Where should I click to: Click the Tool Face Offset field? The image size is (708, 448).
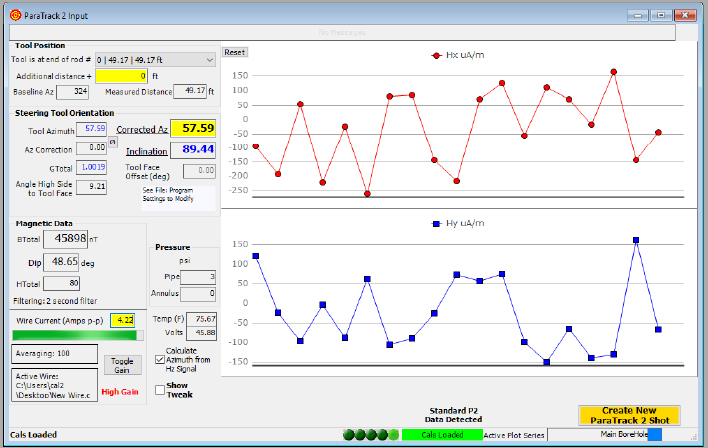click(199, 171)
